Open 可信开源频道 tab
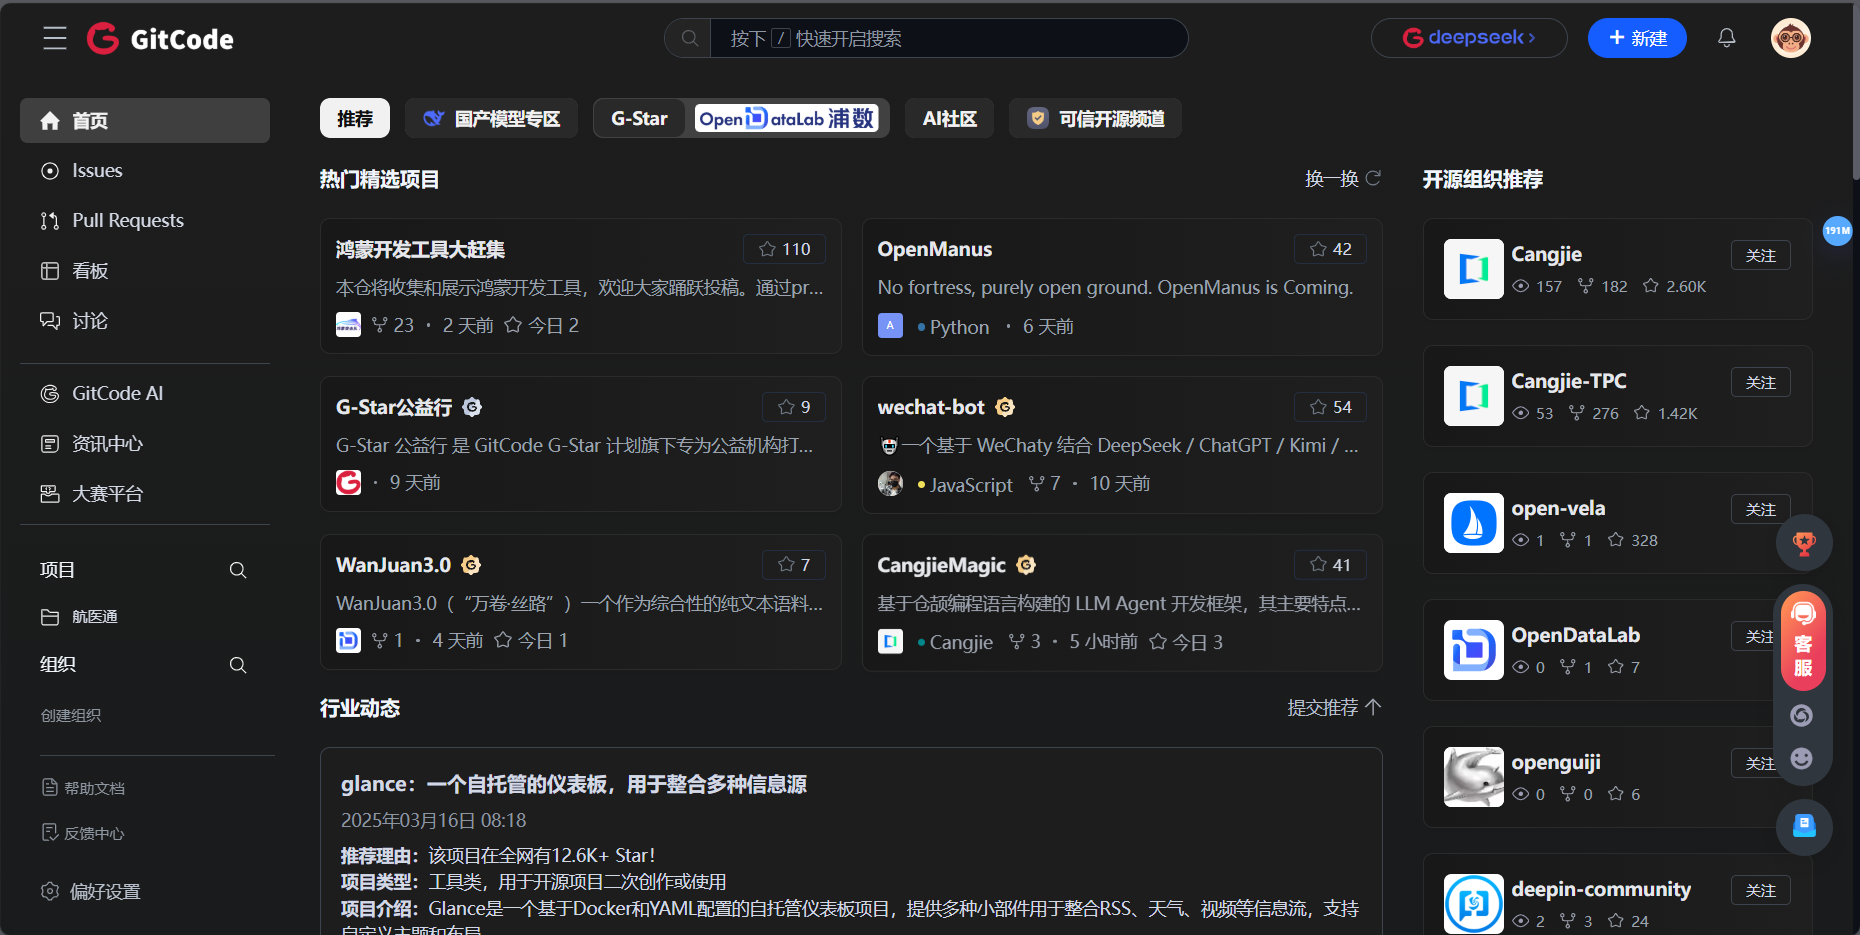This screenshot has width=1860, height=935. [x=1095, y=118]
